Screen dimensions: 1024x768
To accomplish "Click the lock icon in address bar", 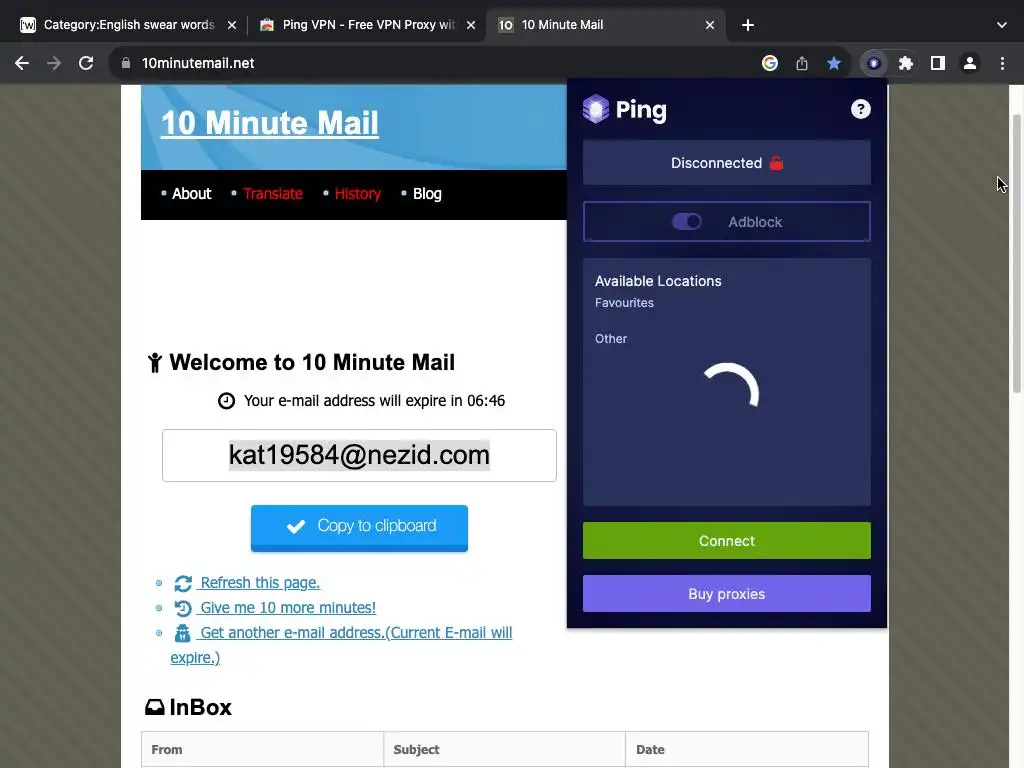I will pos(126,63).
